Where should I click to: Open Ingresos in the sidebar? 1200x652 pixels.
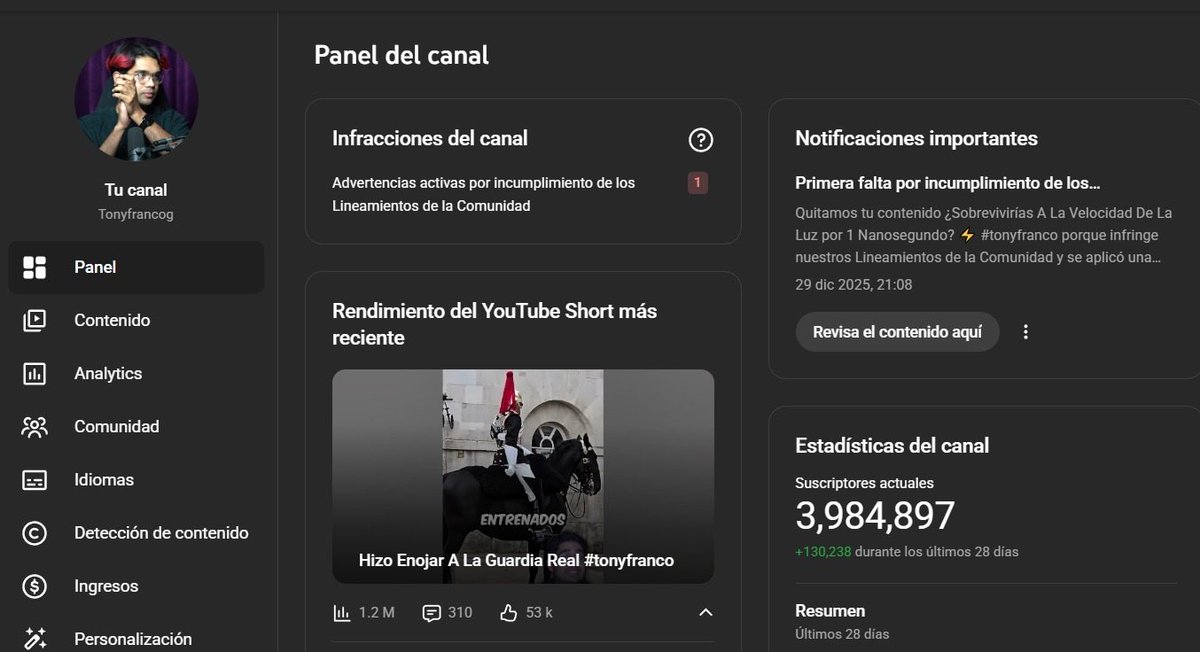[136, 586]
